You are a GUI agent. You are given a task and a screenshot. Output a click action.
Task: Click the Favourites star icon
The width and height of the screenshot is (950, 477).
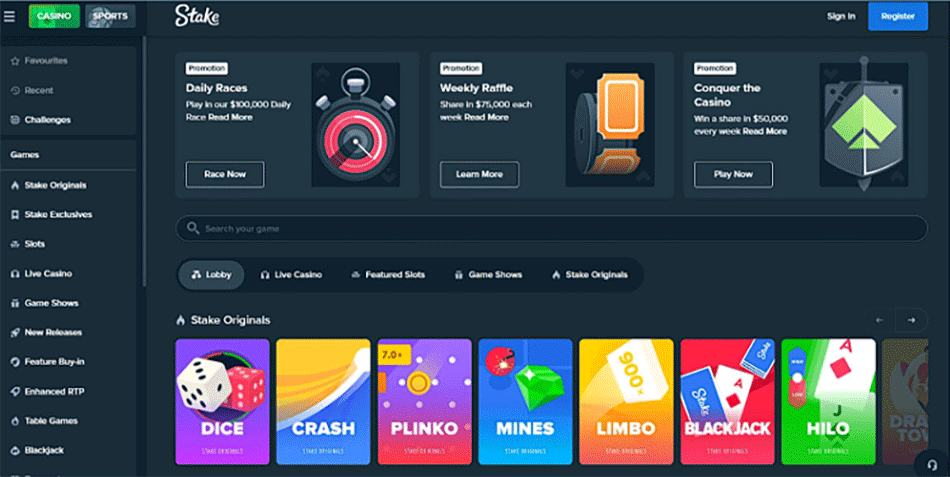click(x=15, y=61)
